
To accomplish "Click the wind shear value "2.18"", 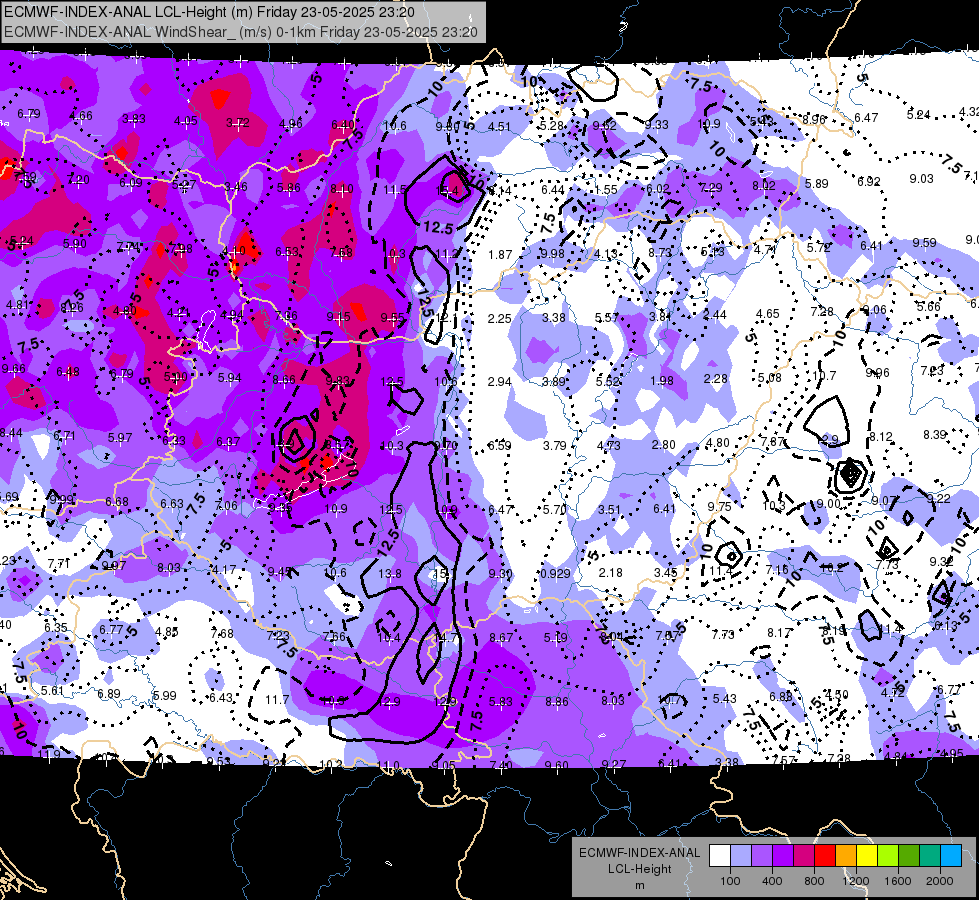I will click(610, 573).
